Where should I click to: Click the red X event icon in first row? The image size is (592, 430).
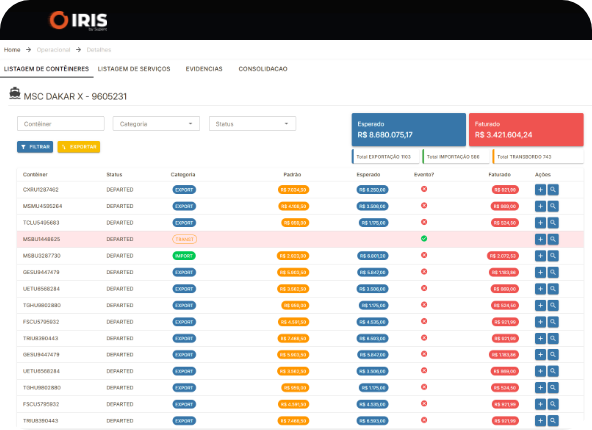point(424,189)
